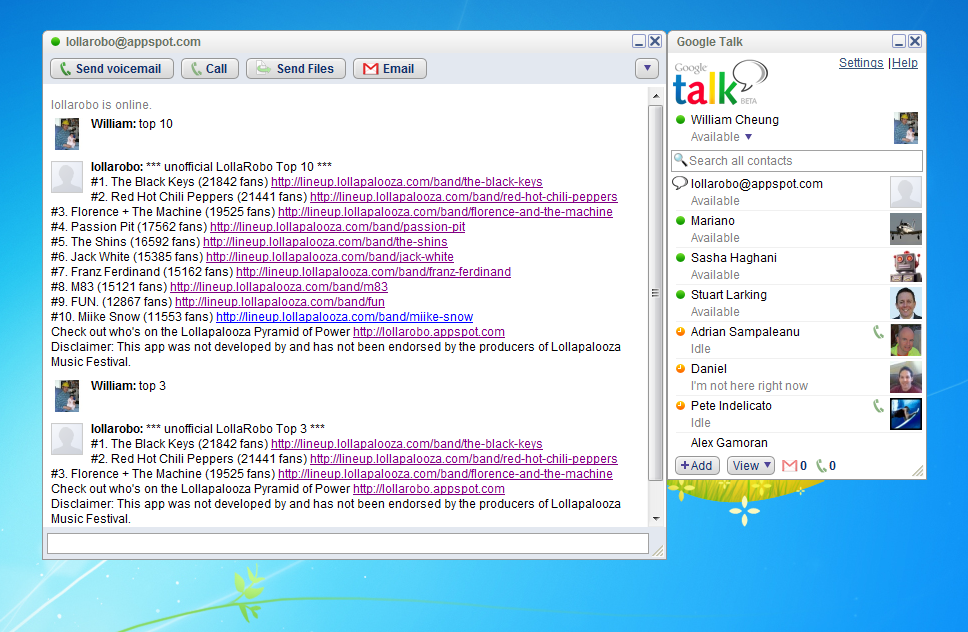The image size is (968, 632).
Task: Click the green status dot beside Mariano
Action: (680, 220)
